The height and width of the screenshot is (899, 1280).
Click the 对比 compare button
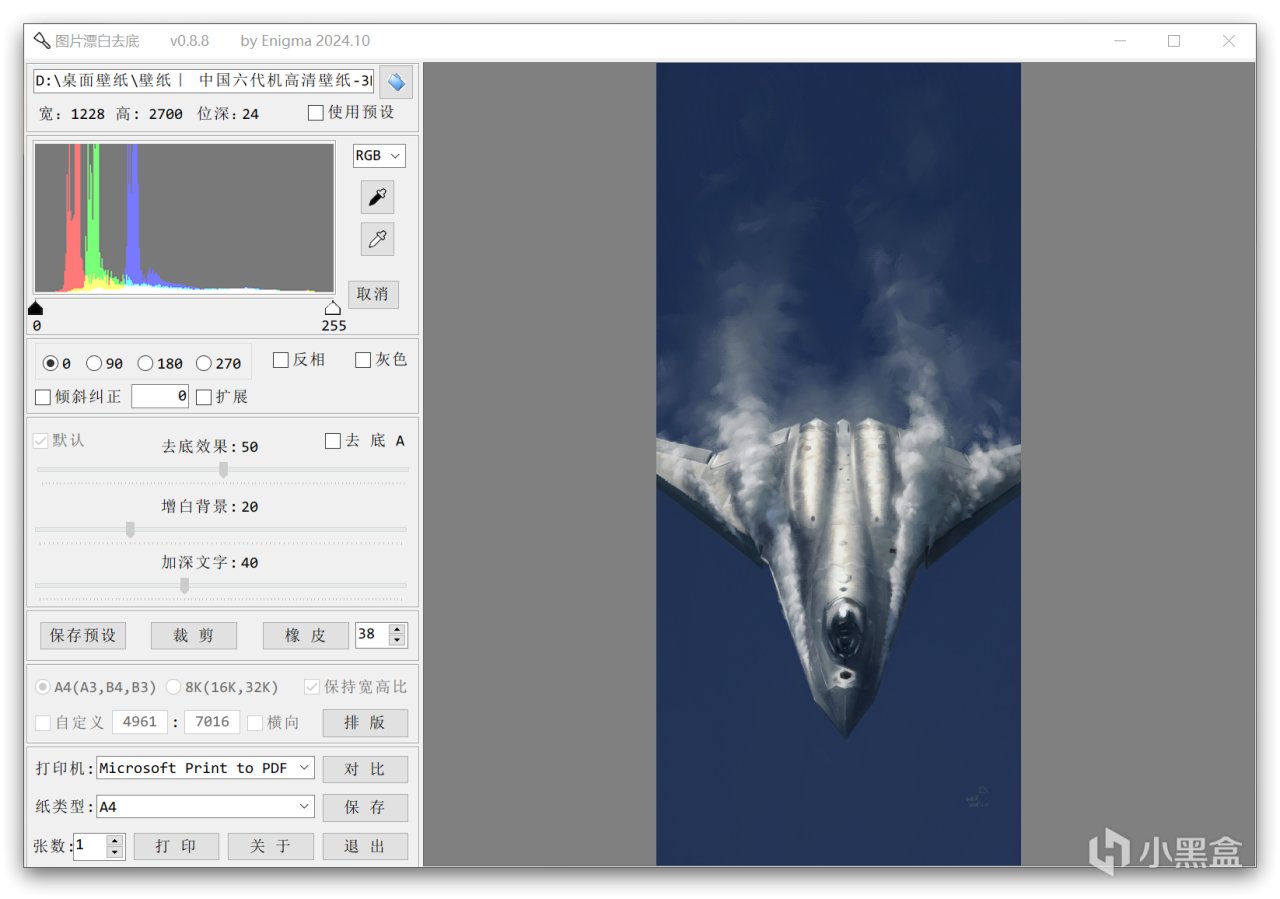(x=364, y=769)
